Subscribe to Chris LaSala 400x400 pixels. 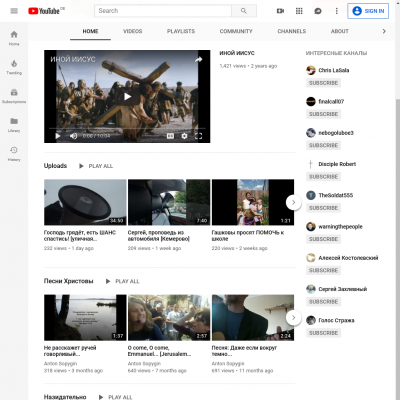point(323,83)
